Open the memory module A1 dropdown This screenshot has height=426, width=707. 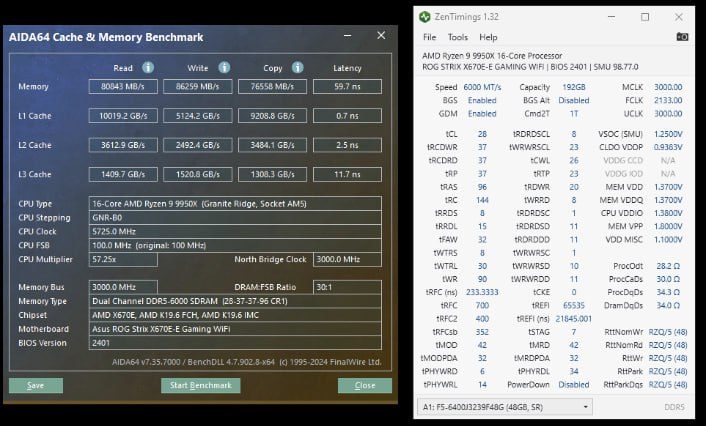coord(505,407)
